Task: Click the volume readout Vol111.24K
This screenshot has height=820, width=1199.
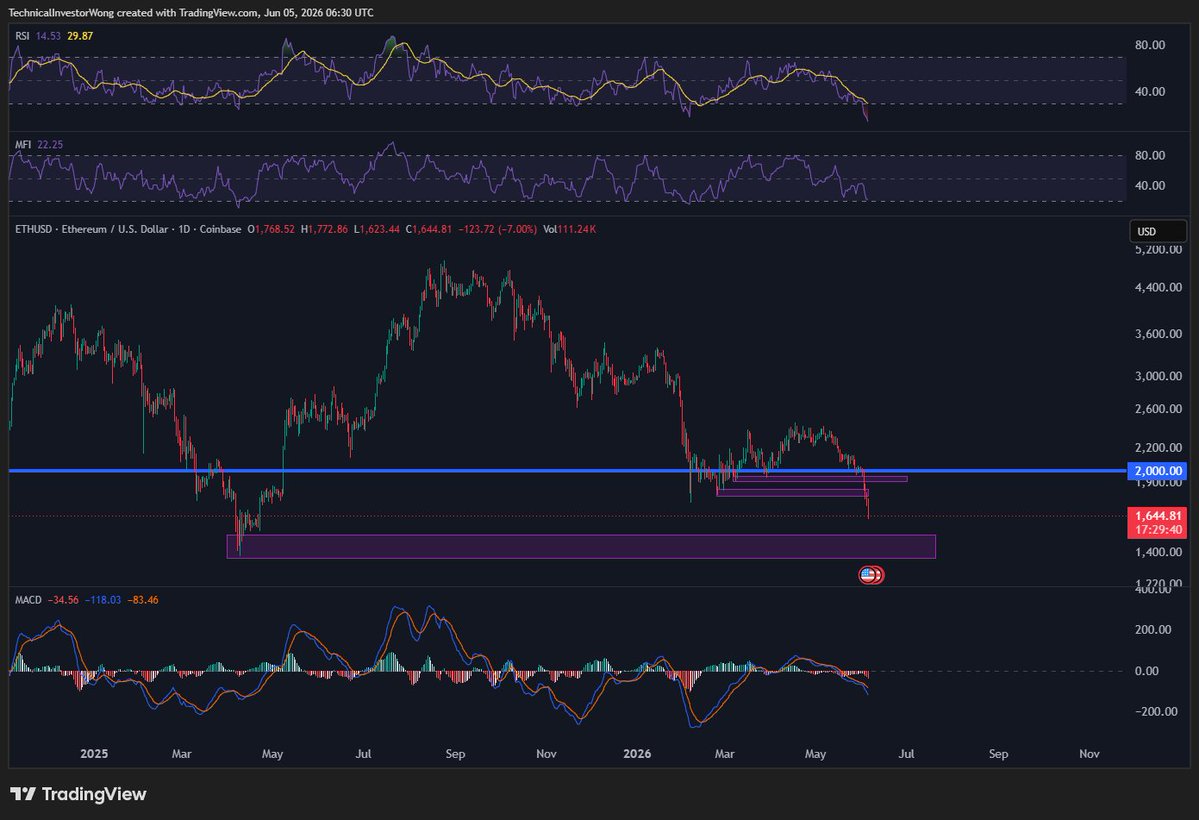Action: click(x=569, y=229)
